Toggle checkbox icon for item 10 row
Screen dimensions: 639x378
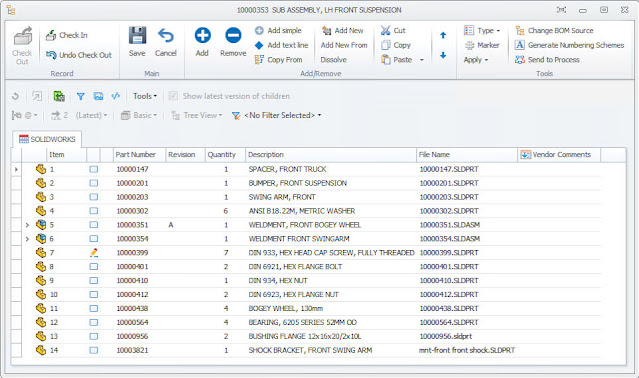click(94, 294)
